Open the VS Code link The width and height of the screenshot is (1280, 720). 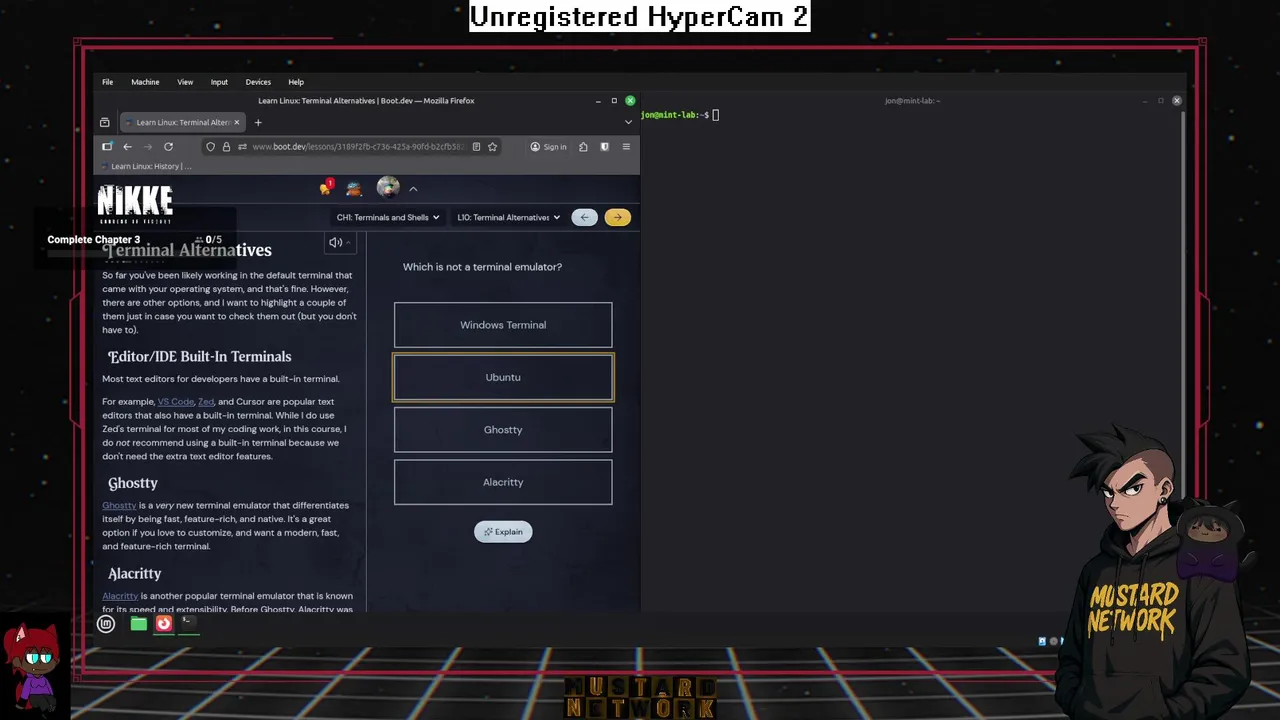click(175, 402)
